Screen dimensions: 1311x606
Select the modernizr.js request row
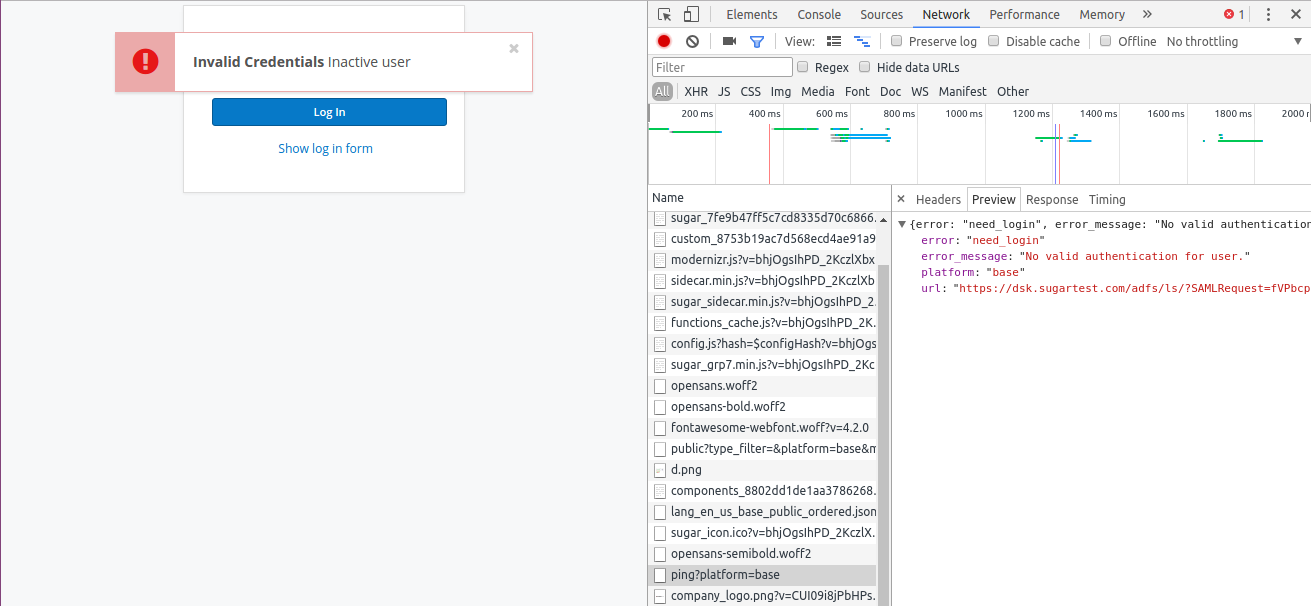pyautogui.click(x=762, y=260)
